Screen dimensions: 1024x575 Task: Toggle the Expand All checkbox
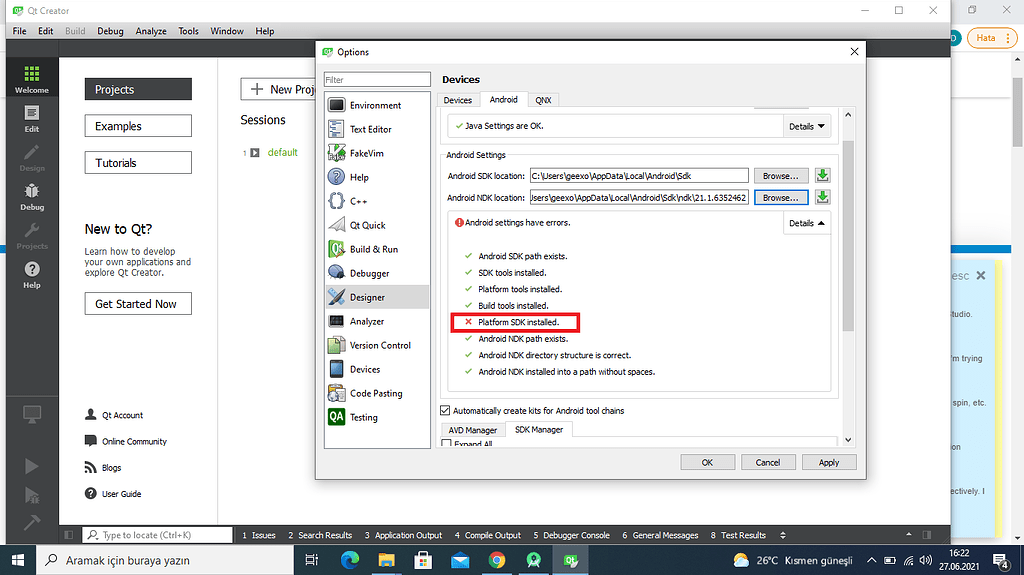(447, 444)
